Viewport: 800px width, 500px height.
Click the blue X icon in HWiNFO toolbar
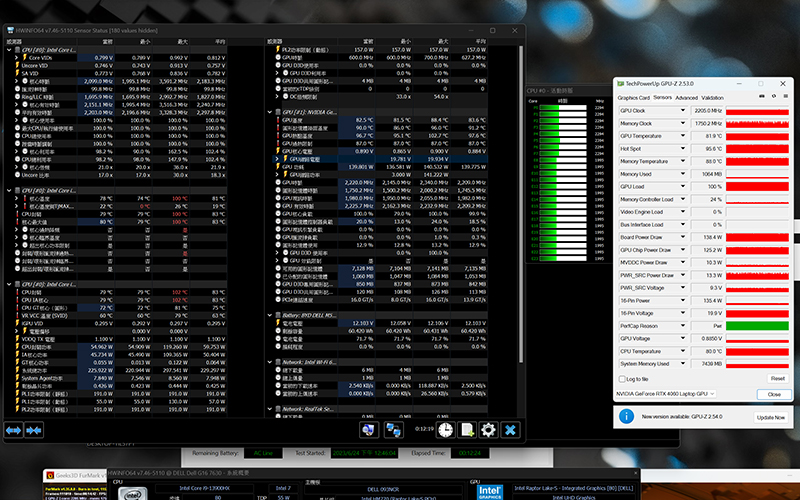(x=510, y=430)
